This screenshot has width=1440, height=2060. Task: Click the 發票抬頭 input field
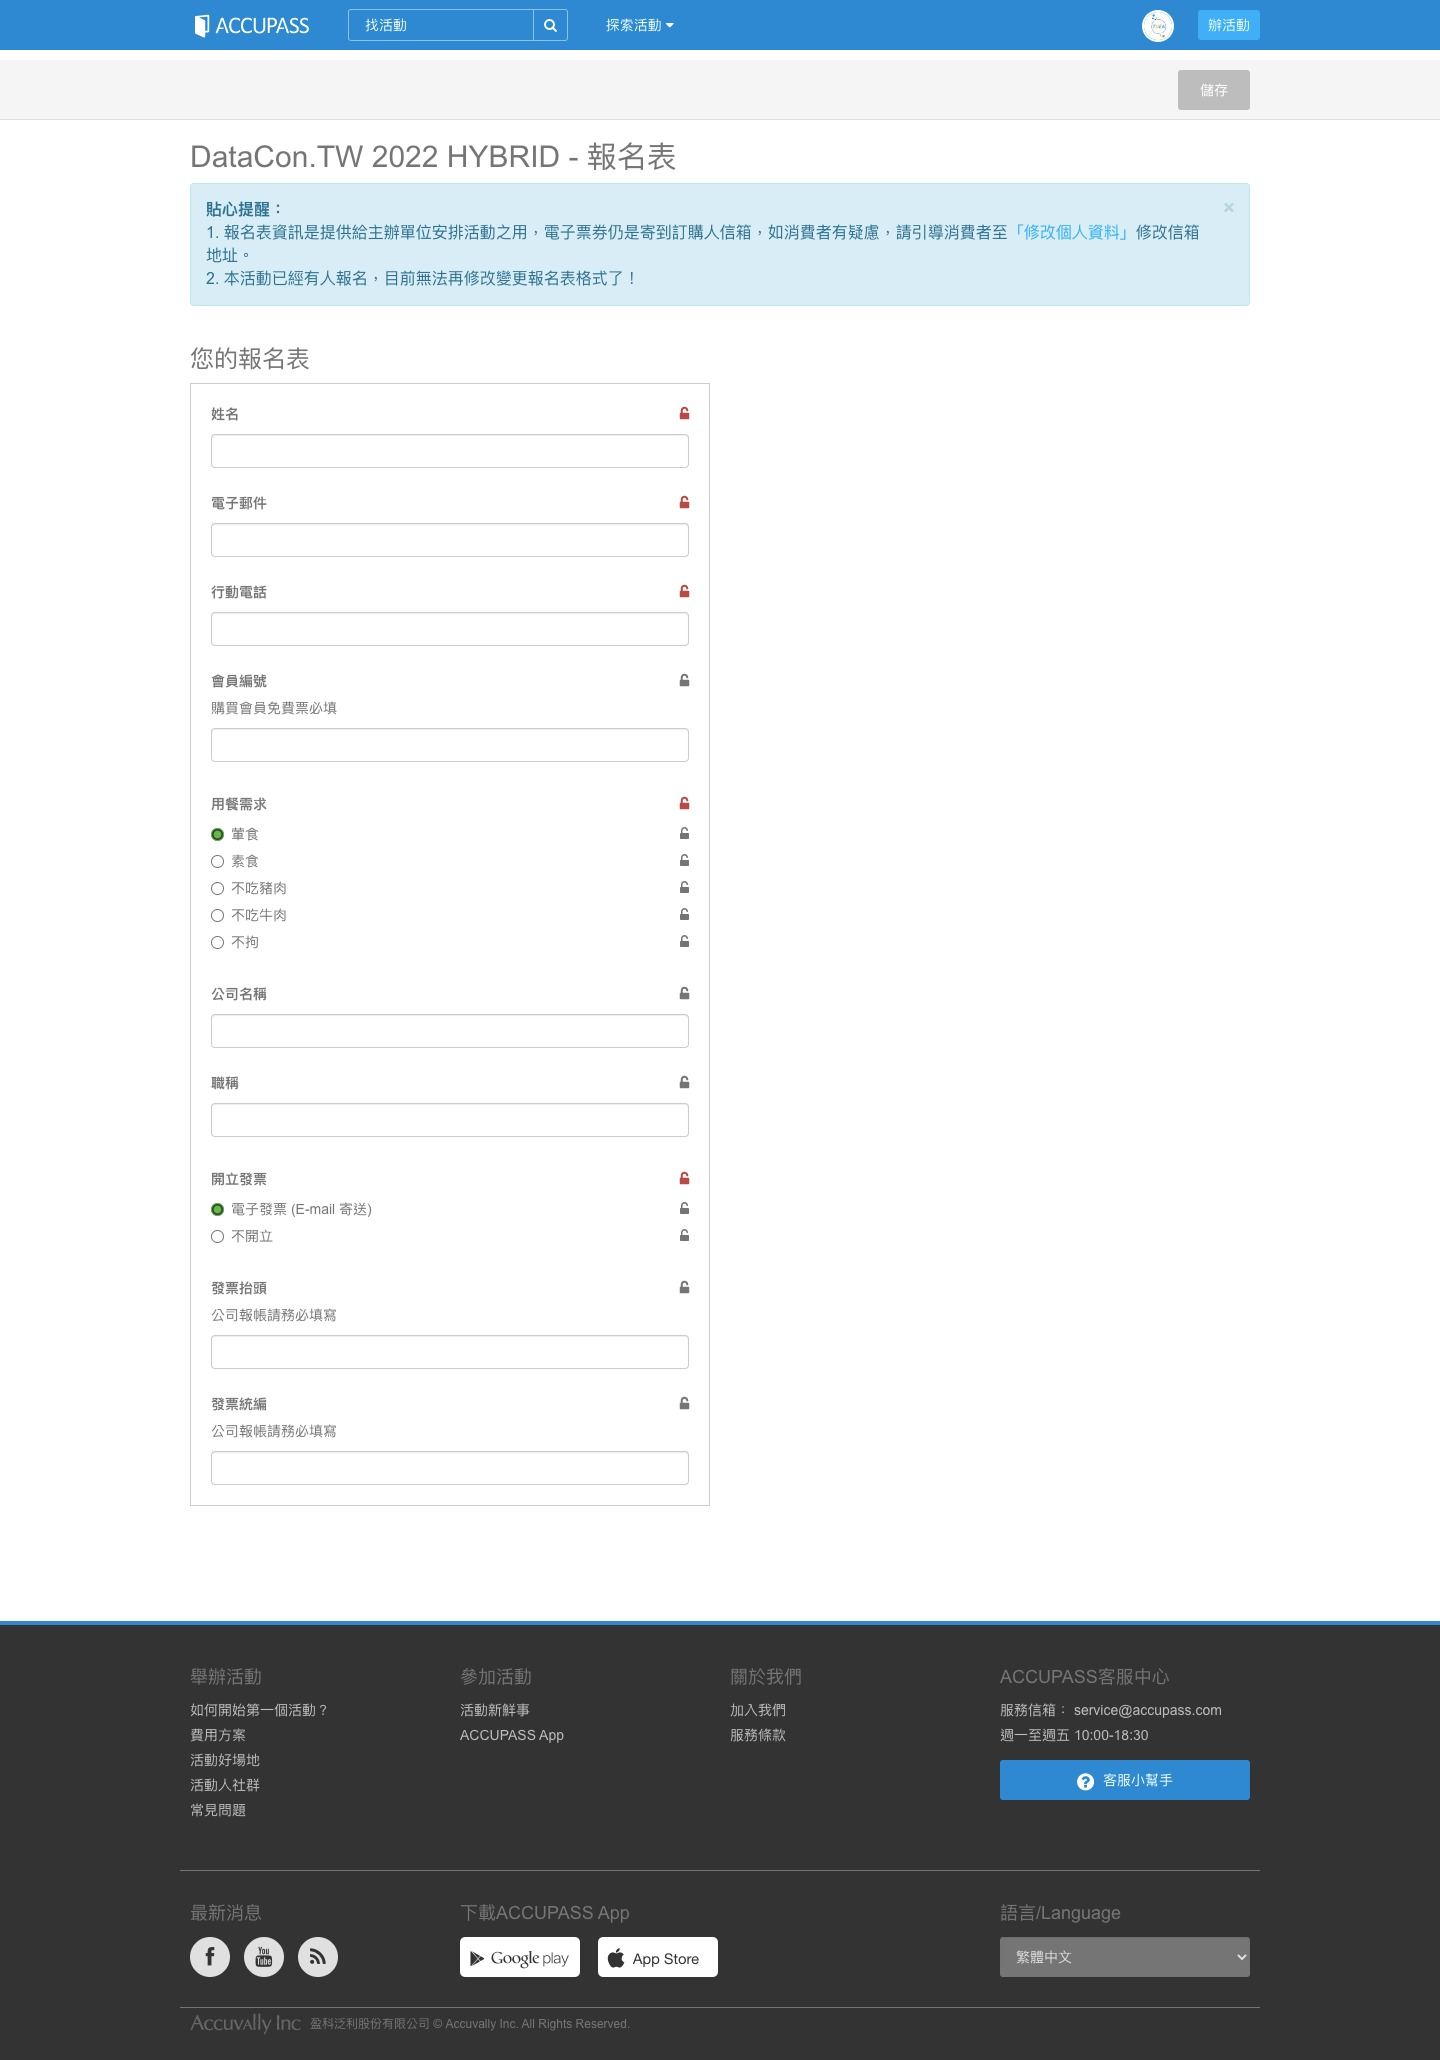450,1352
